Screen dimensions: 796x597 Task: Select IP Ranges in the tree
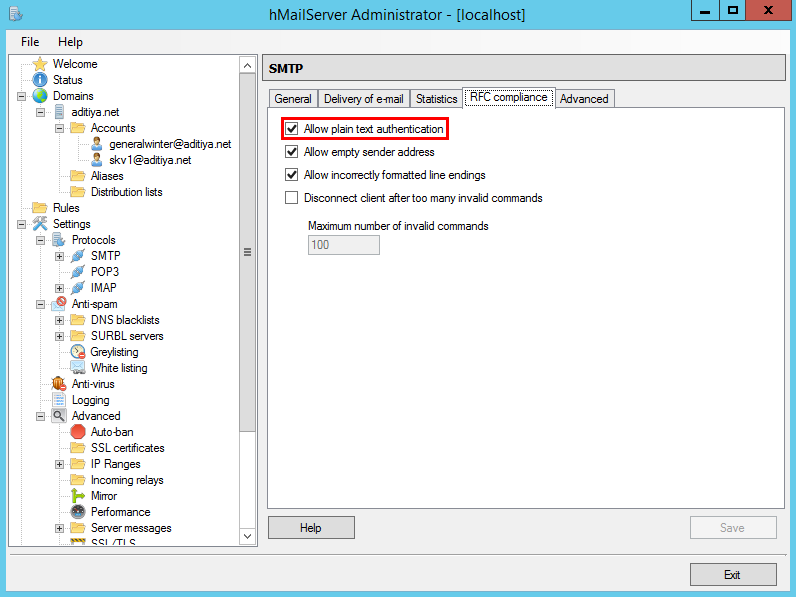click(116, 464)
